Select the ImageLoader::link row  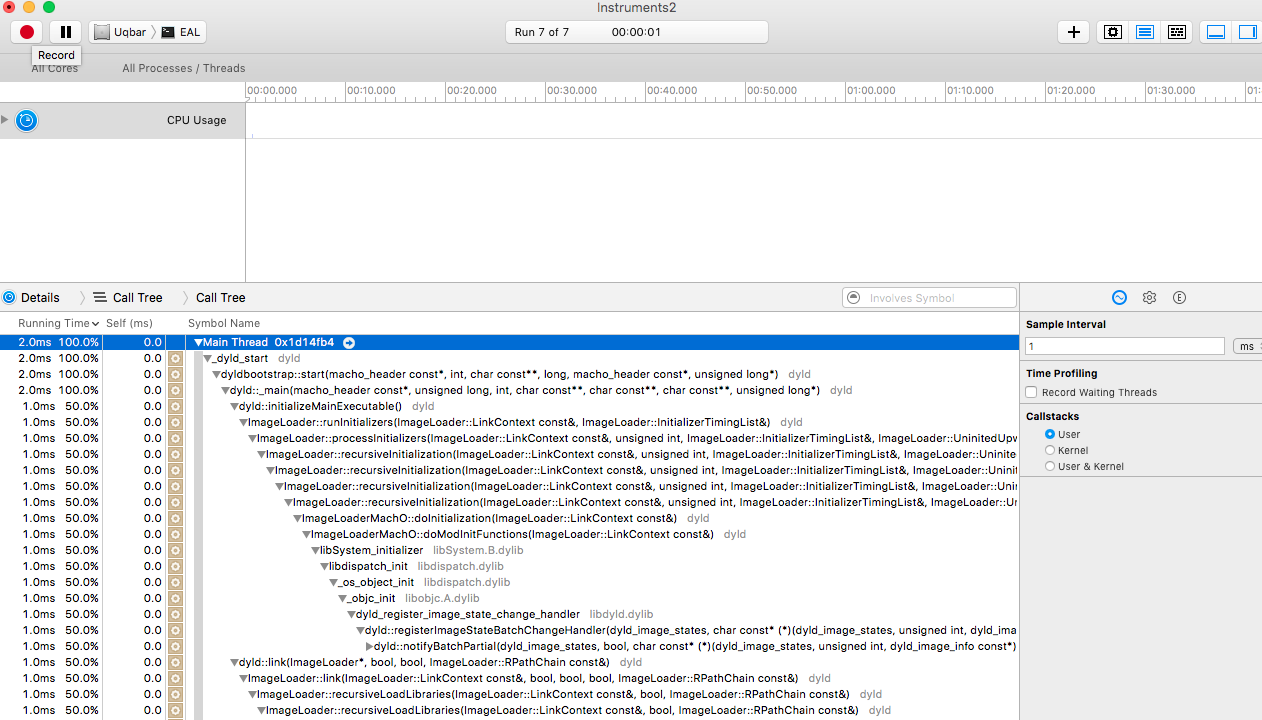pos(509,678)
